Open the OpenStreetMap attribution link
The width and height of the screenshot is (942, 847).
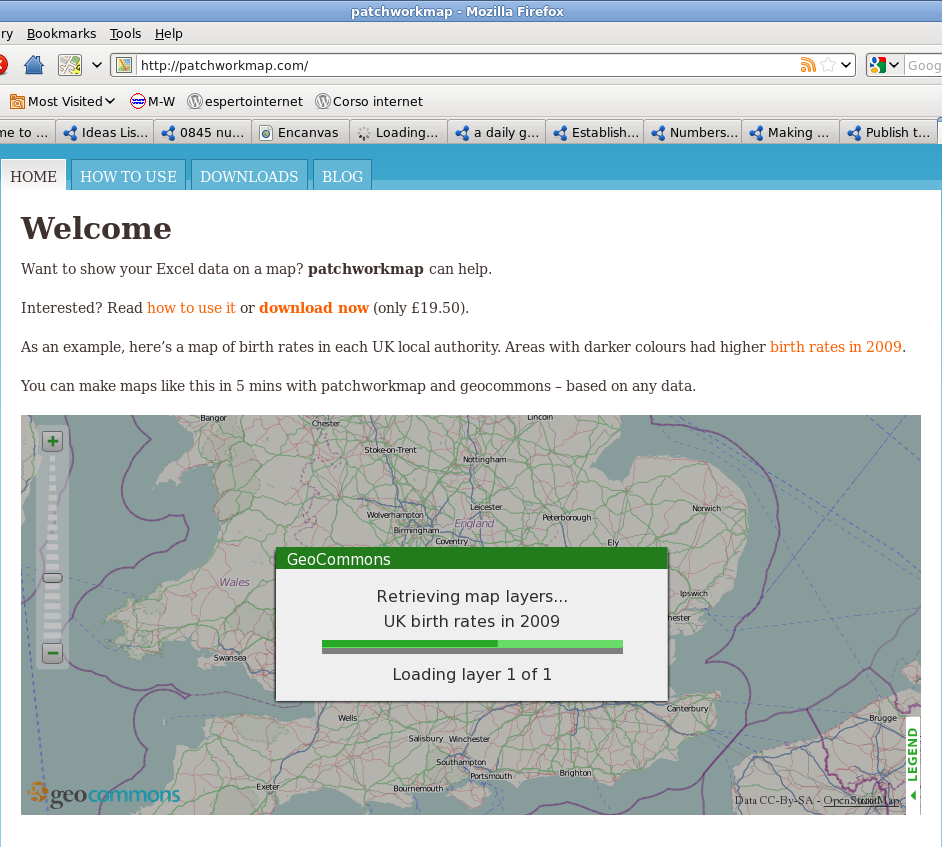(861, 800)
